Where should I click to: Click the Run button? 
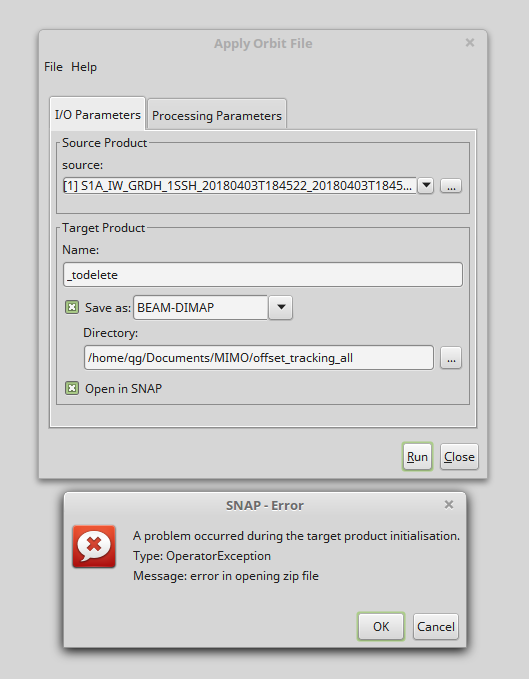click(x=417, y=457)
